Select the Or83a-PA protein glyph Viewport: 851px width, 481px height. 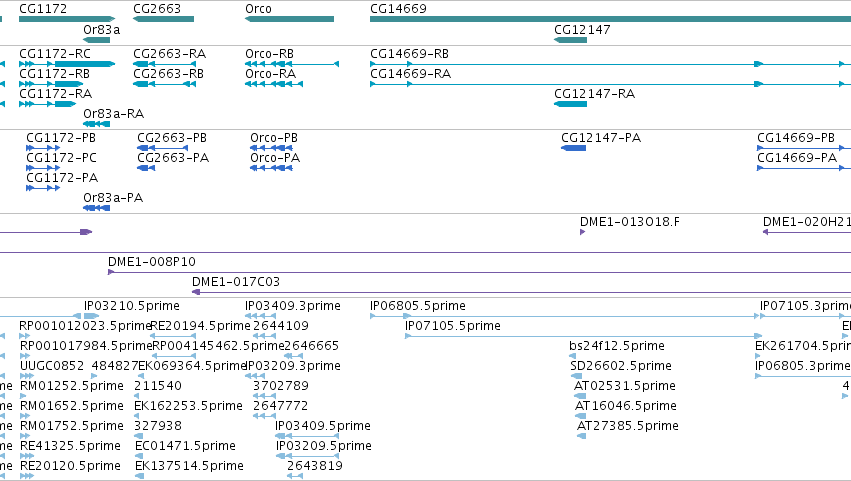pos(97,208)
